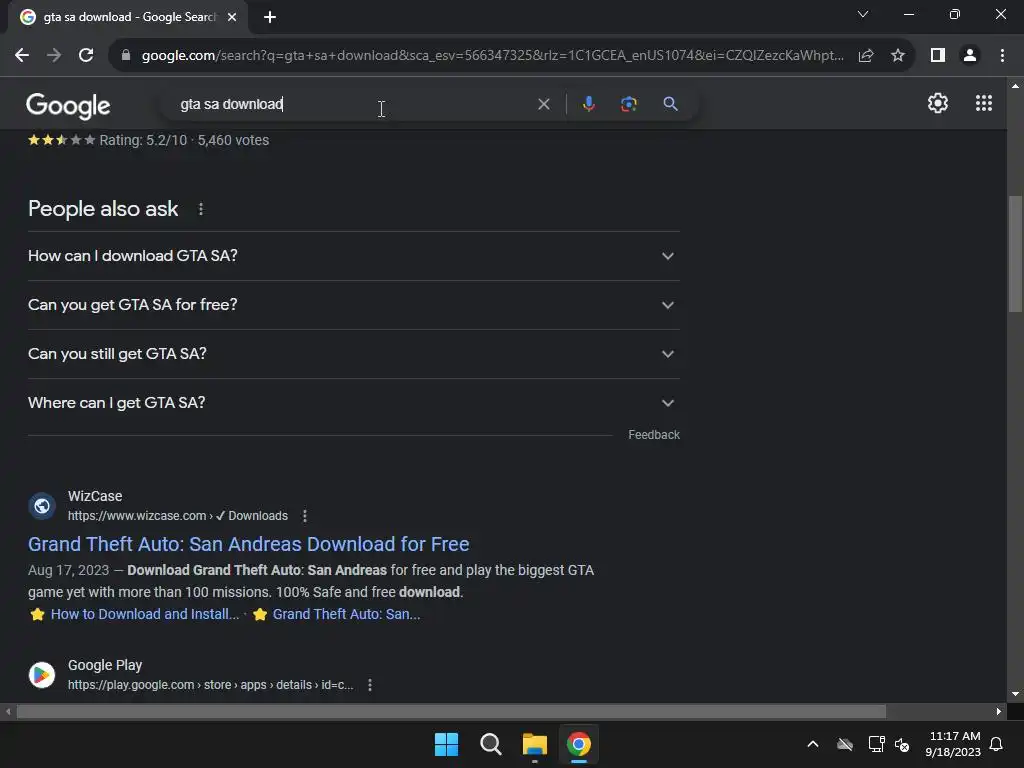Screen dimensions: 1024x768
Task: Open Google quick settings gear
Action: point(938,103)
